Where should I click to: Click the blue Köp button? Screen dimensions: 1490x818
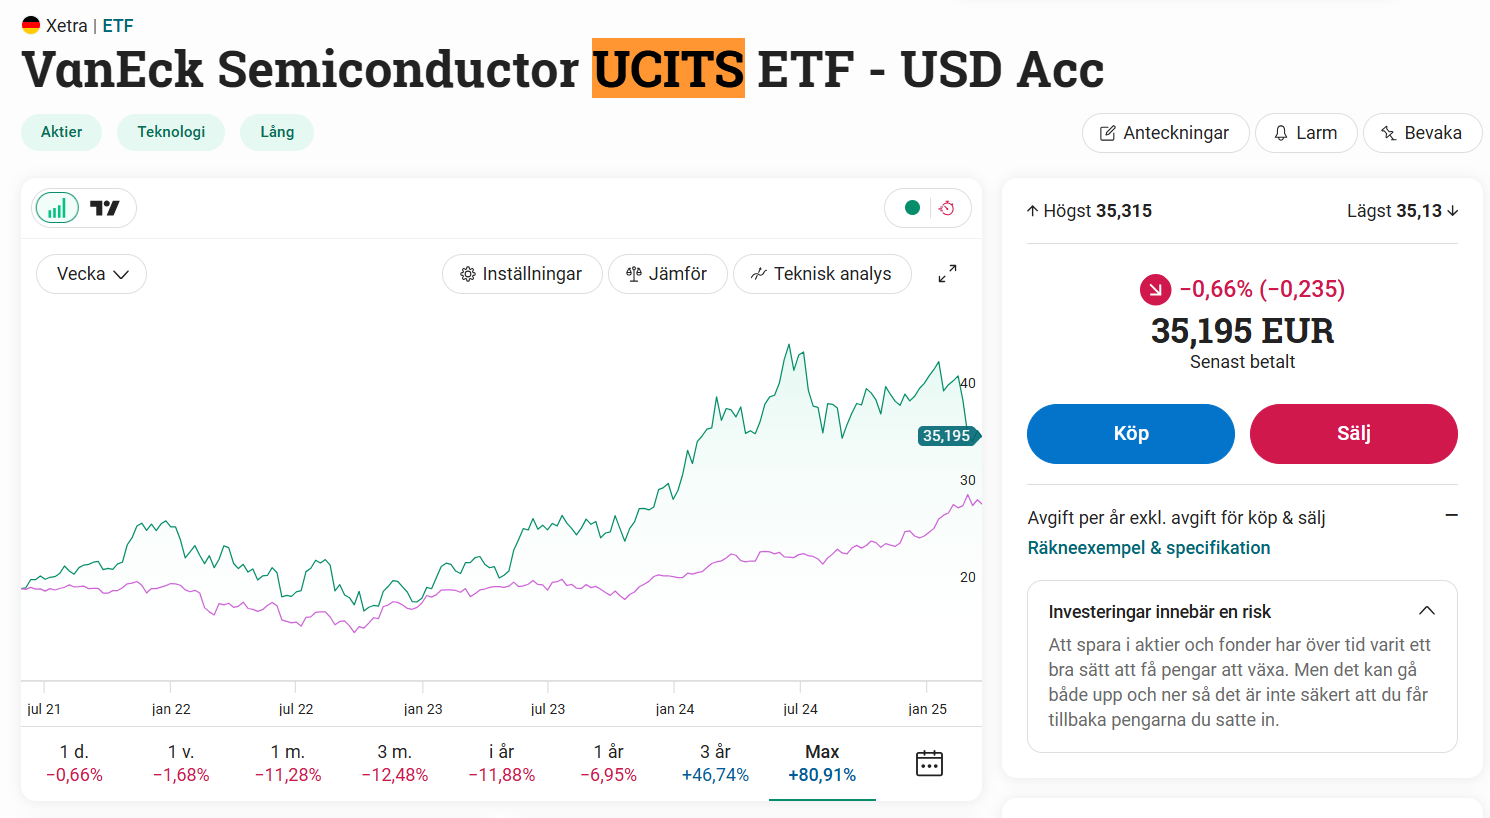click(1131, 434)
